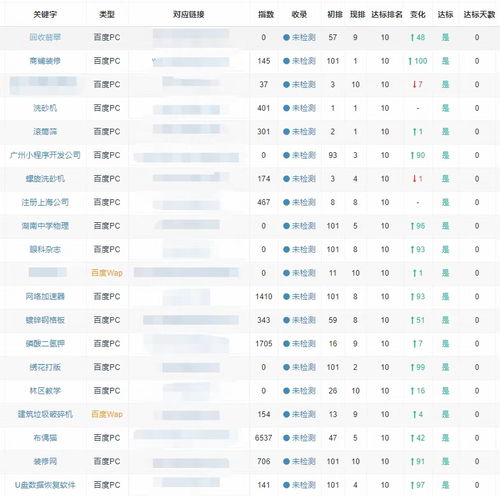Click blurred link cell in 广州小程序开发公司 row

[x=187, y=157]
